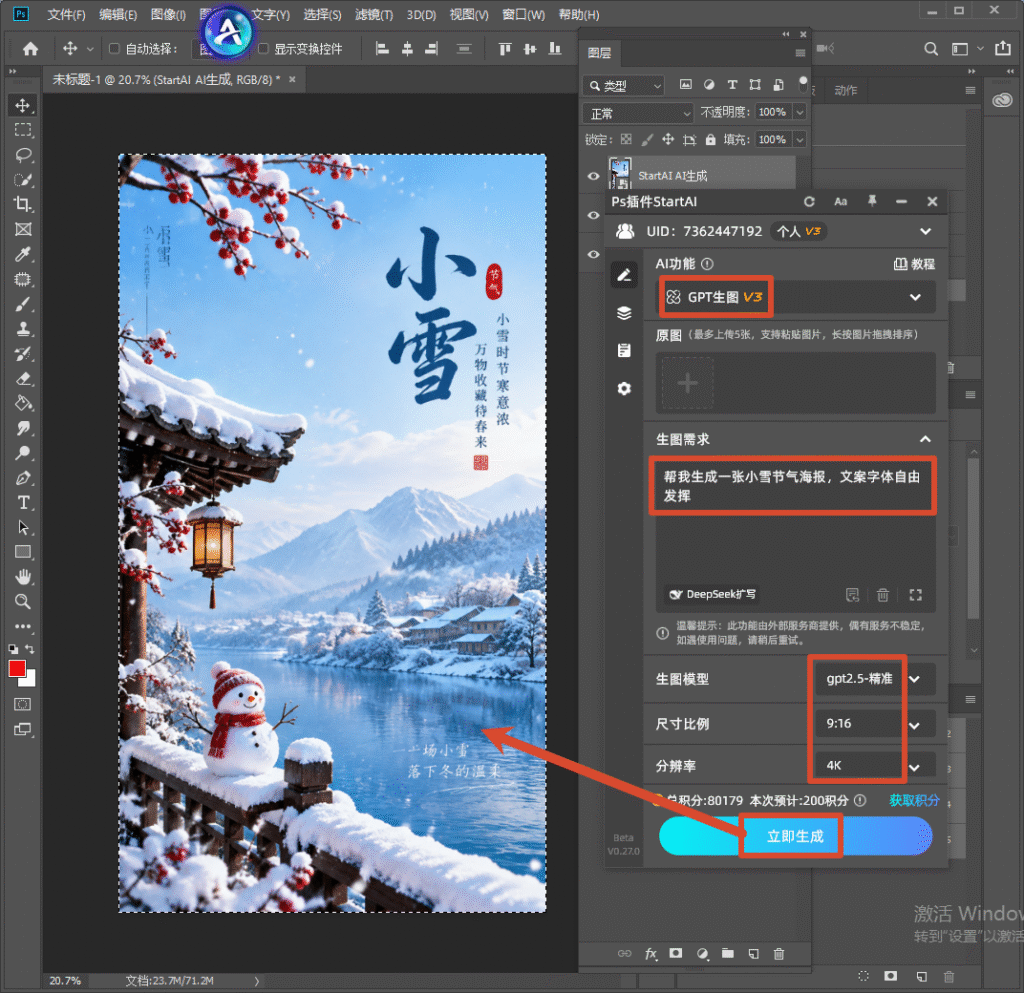This screenshot has width=1024, height=993.
Task: Select the Hand tool
Action: tap(23, 577)
